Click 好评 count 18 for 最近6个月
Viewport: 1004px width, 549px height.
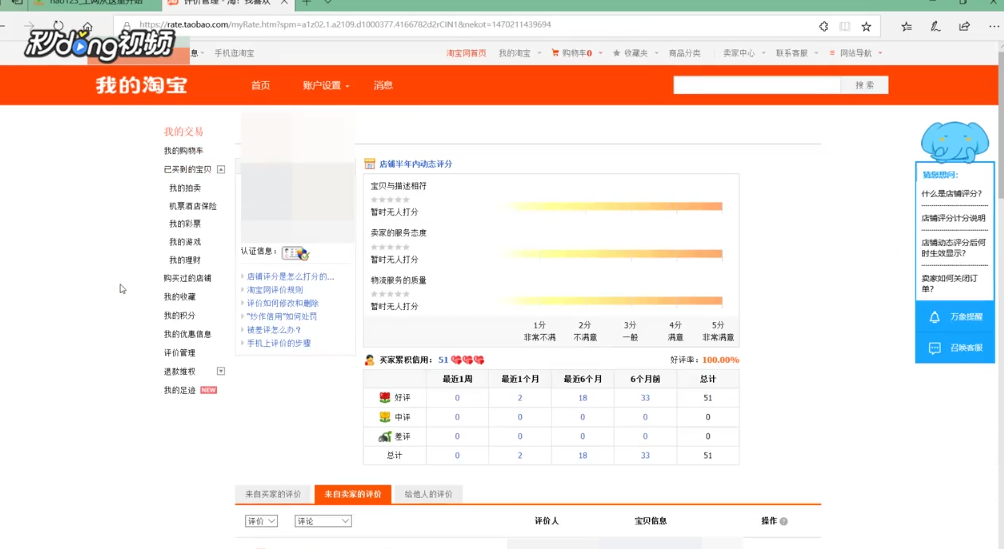583,398
